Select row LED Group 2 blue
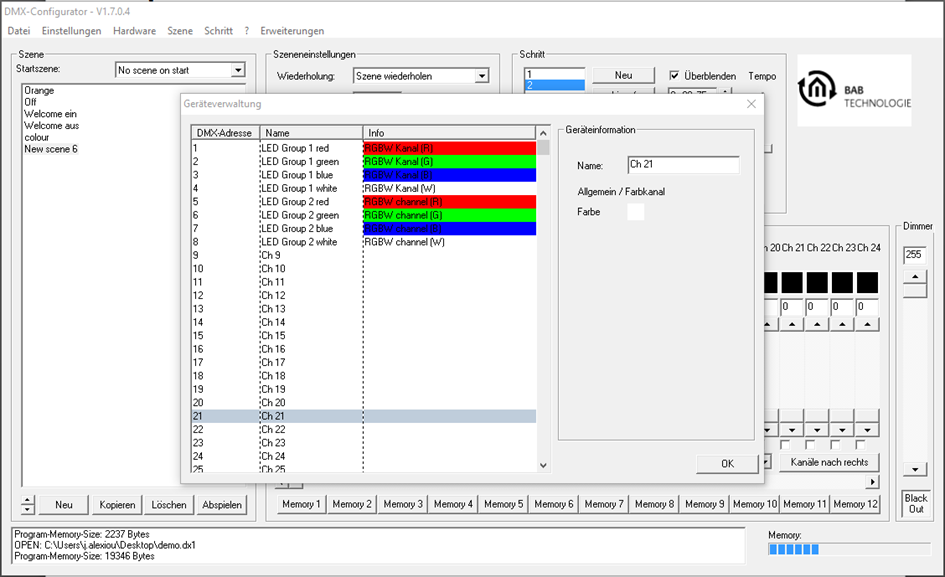945x577 pixels. (363, 229)
